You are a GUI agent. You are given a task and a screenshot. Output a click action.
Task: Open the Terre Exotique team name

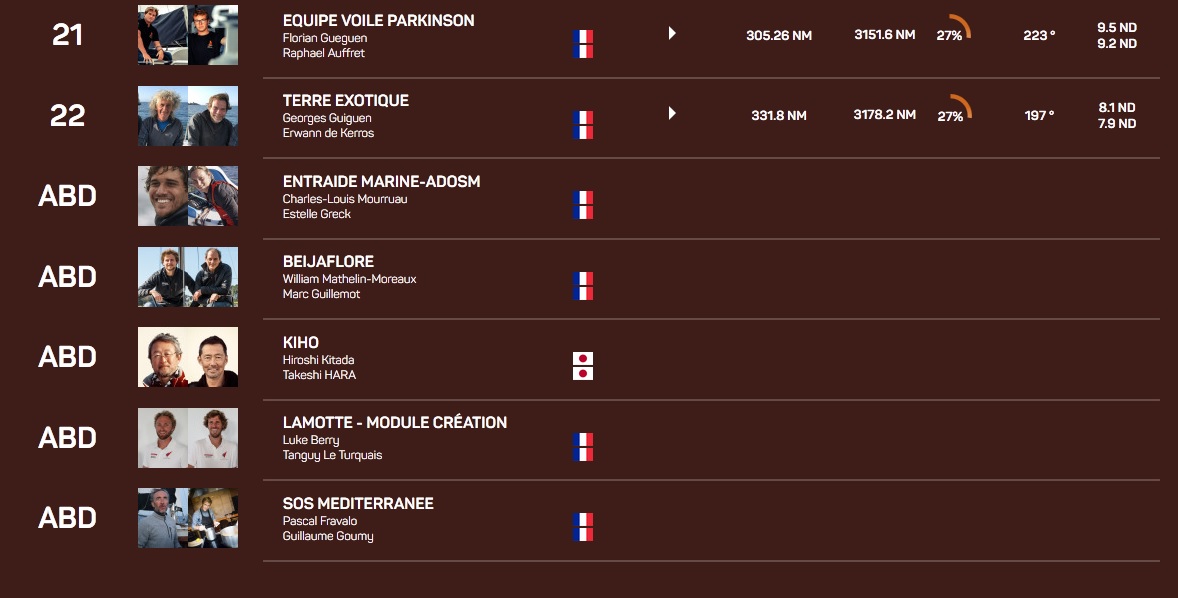coord(345,100)
